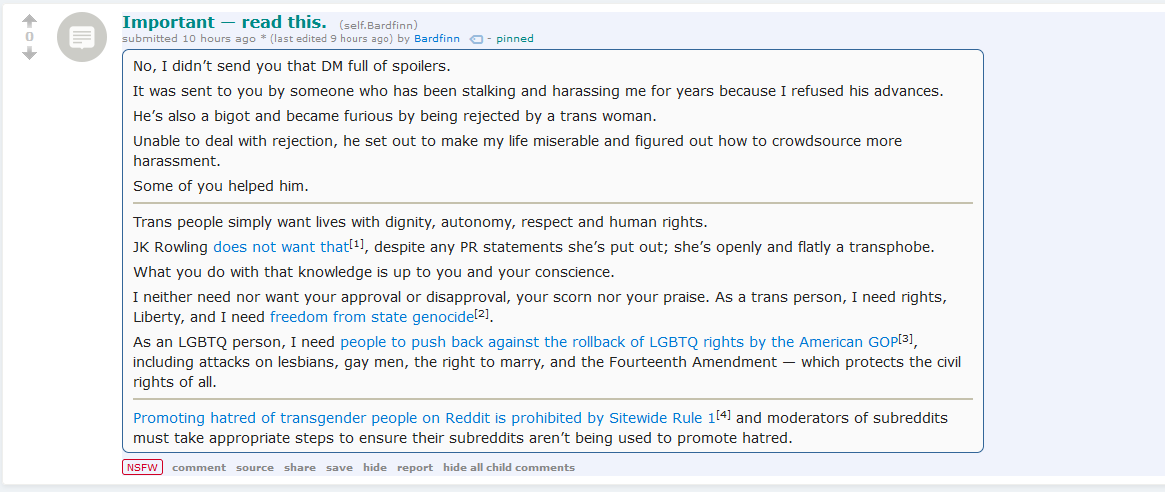This screenshot has height=492, width=1165.
Task: Click the self-post text thumbnail icon
Action: (82, 38)
